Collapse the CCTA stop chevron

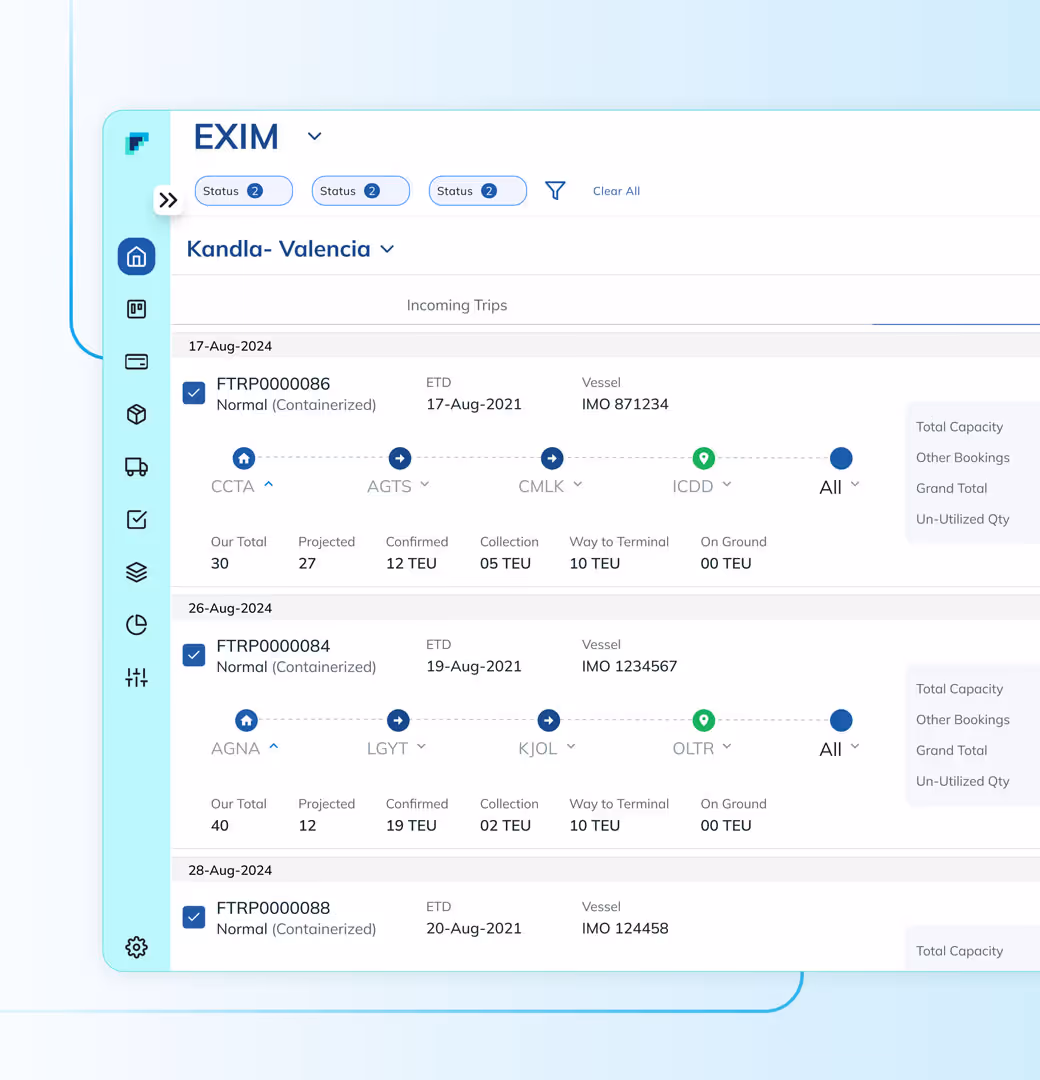pos(269,485)
